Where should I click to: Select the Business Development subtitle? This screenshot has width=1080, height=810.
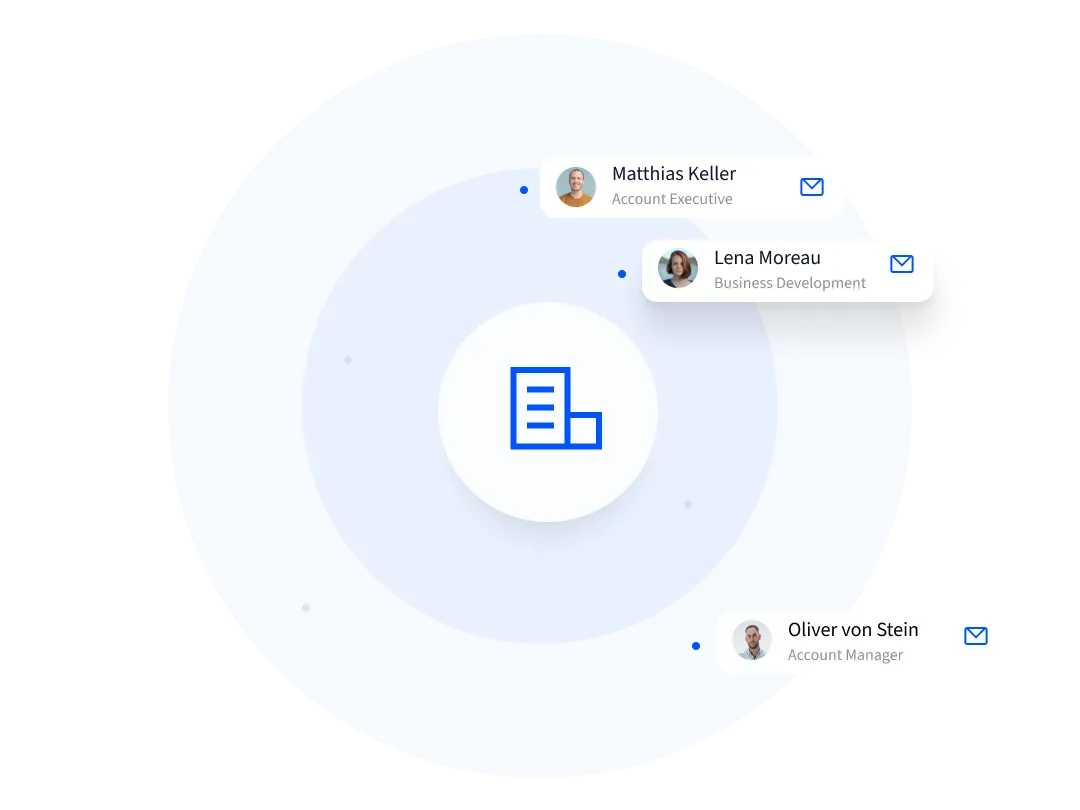pyautogui.click(x=789, y=283)
